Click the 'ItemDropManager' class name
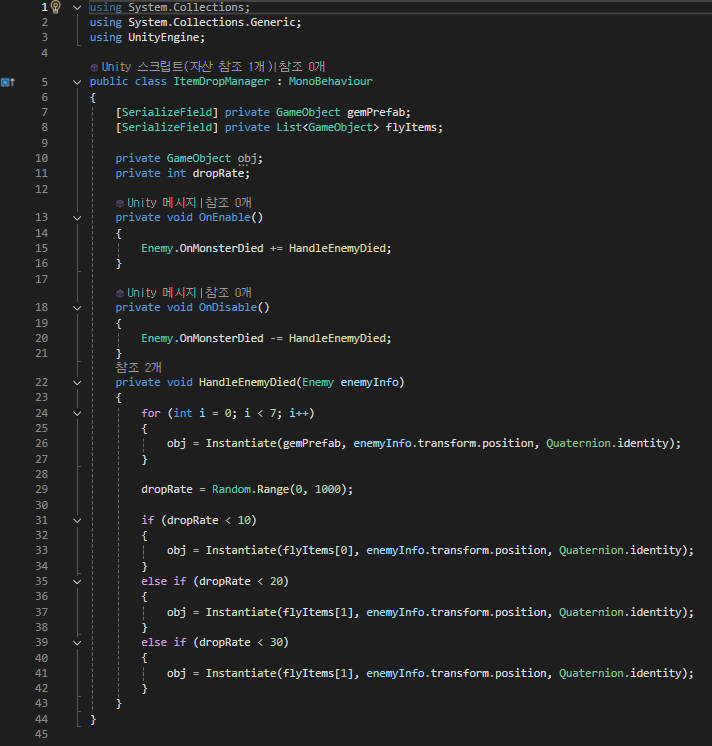This screenshot has height=746, width=712. point(222,81)
